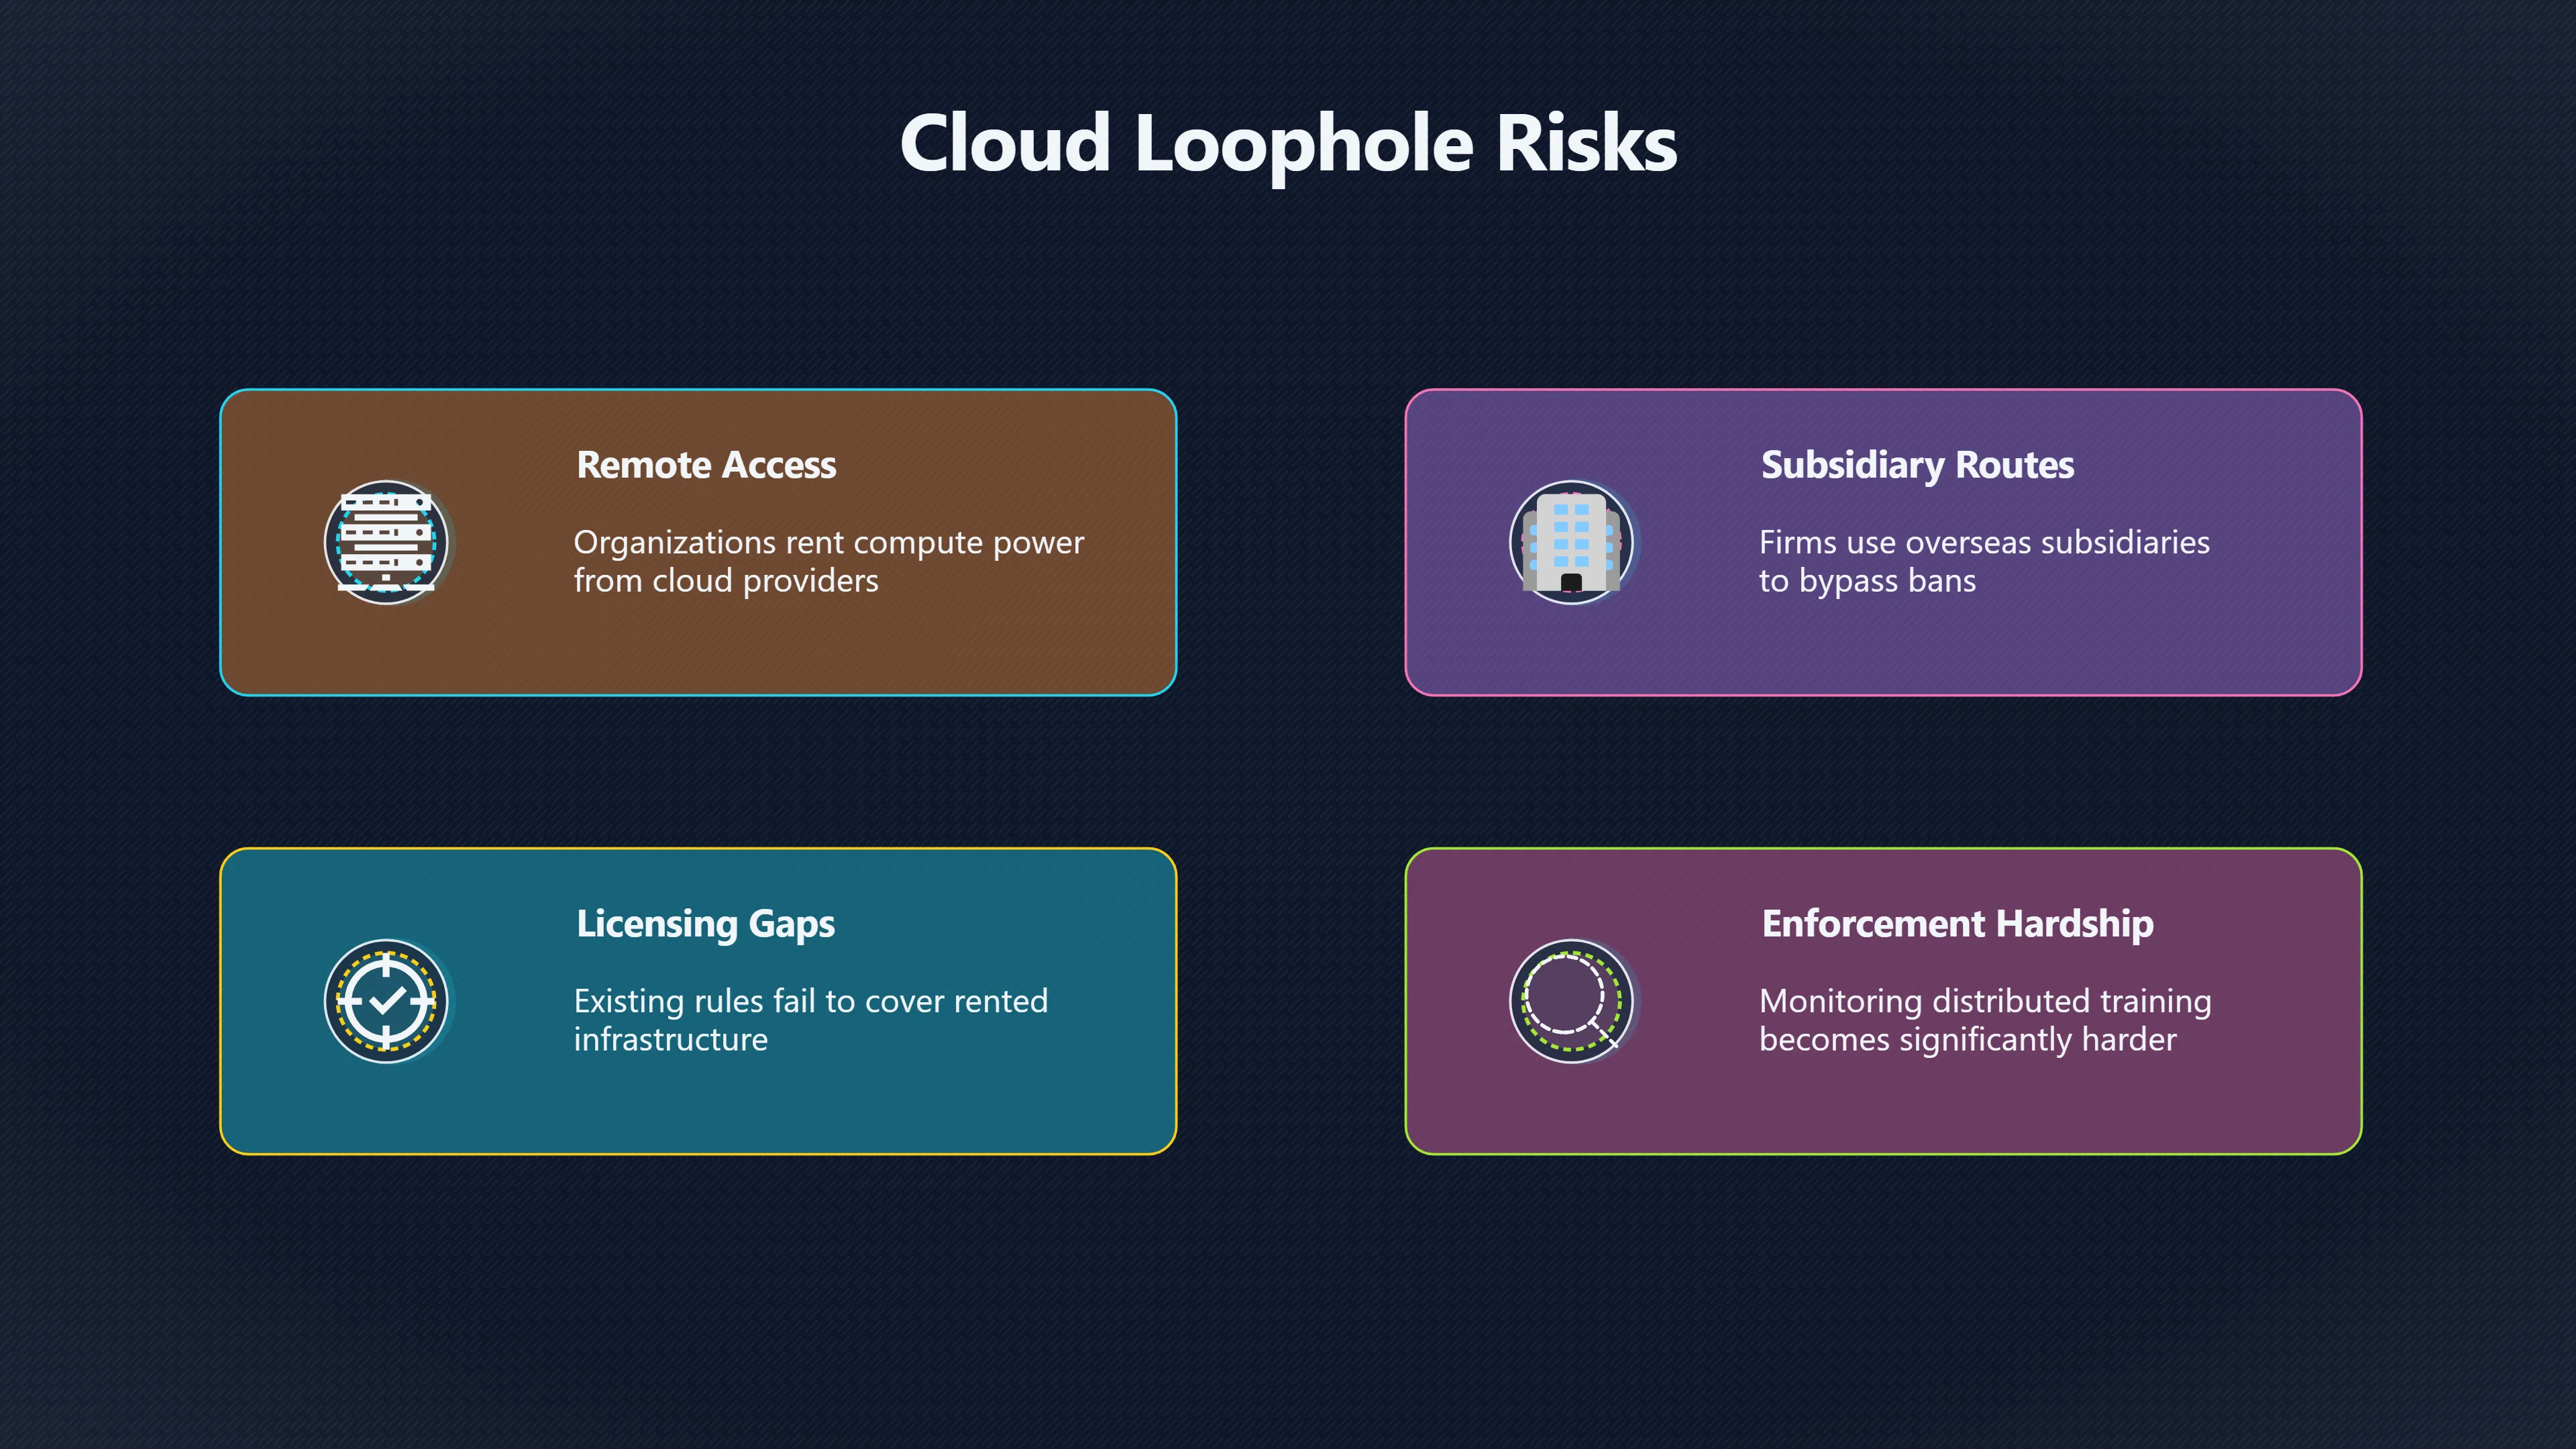Click the office building icon in Subsidiary Routes card
The image size is (2576, 1449).
point(1571,542)
